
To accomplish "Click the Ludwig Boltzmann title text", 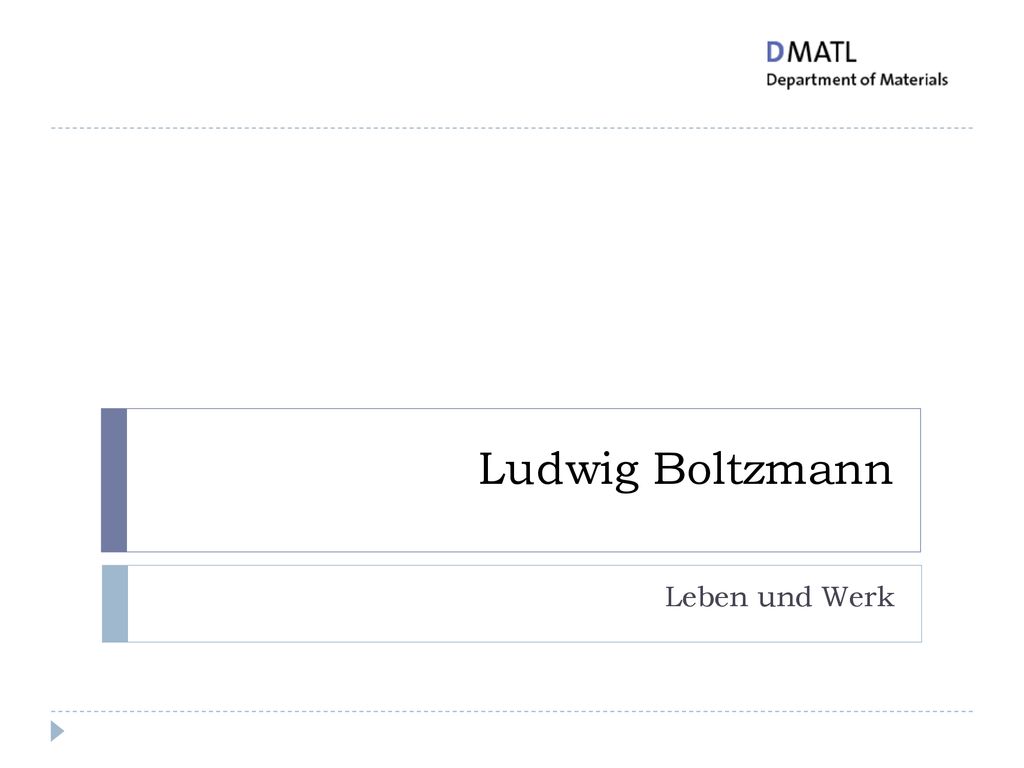I will [686, 469].
